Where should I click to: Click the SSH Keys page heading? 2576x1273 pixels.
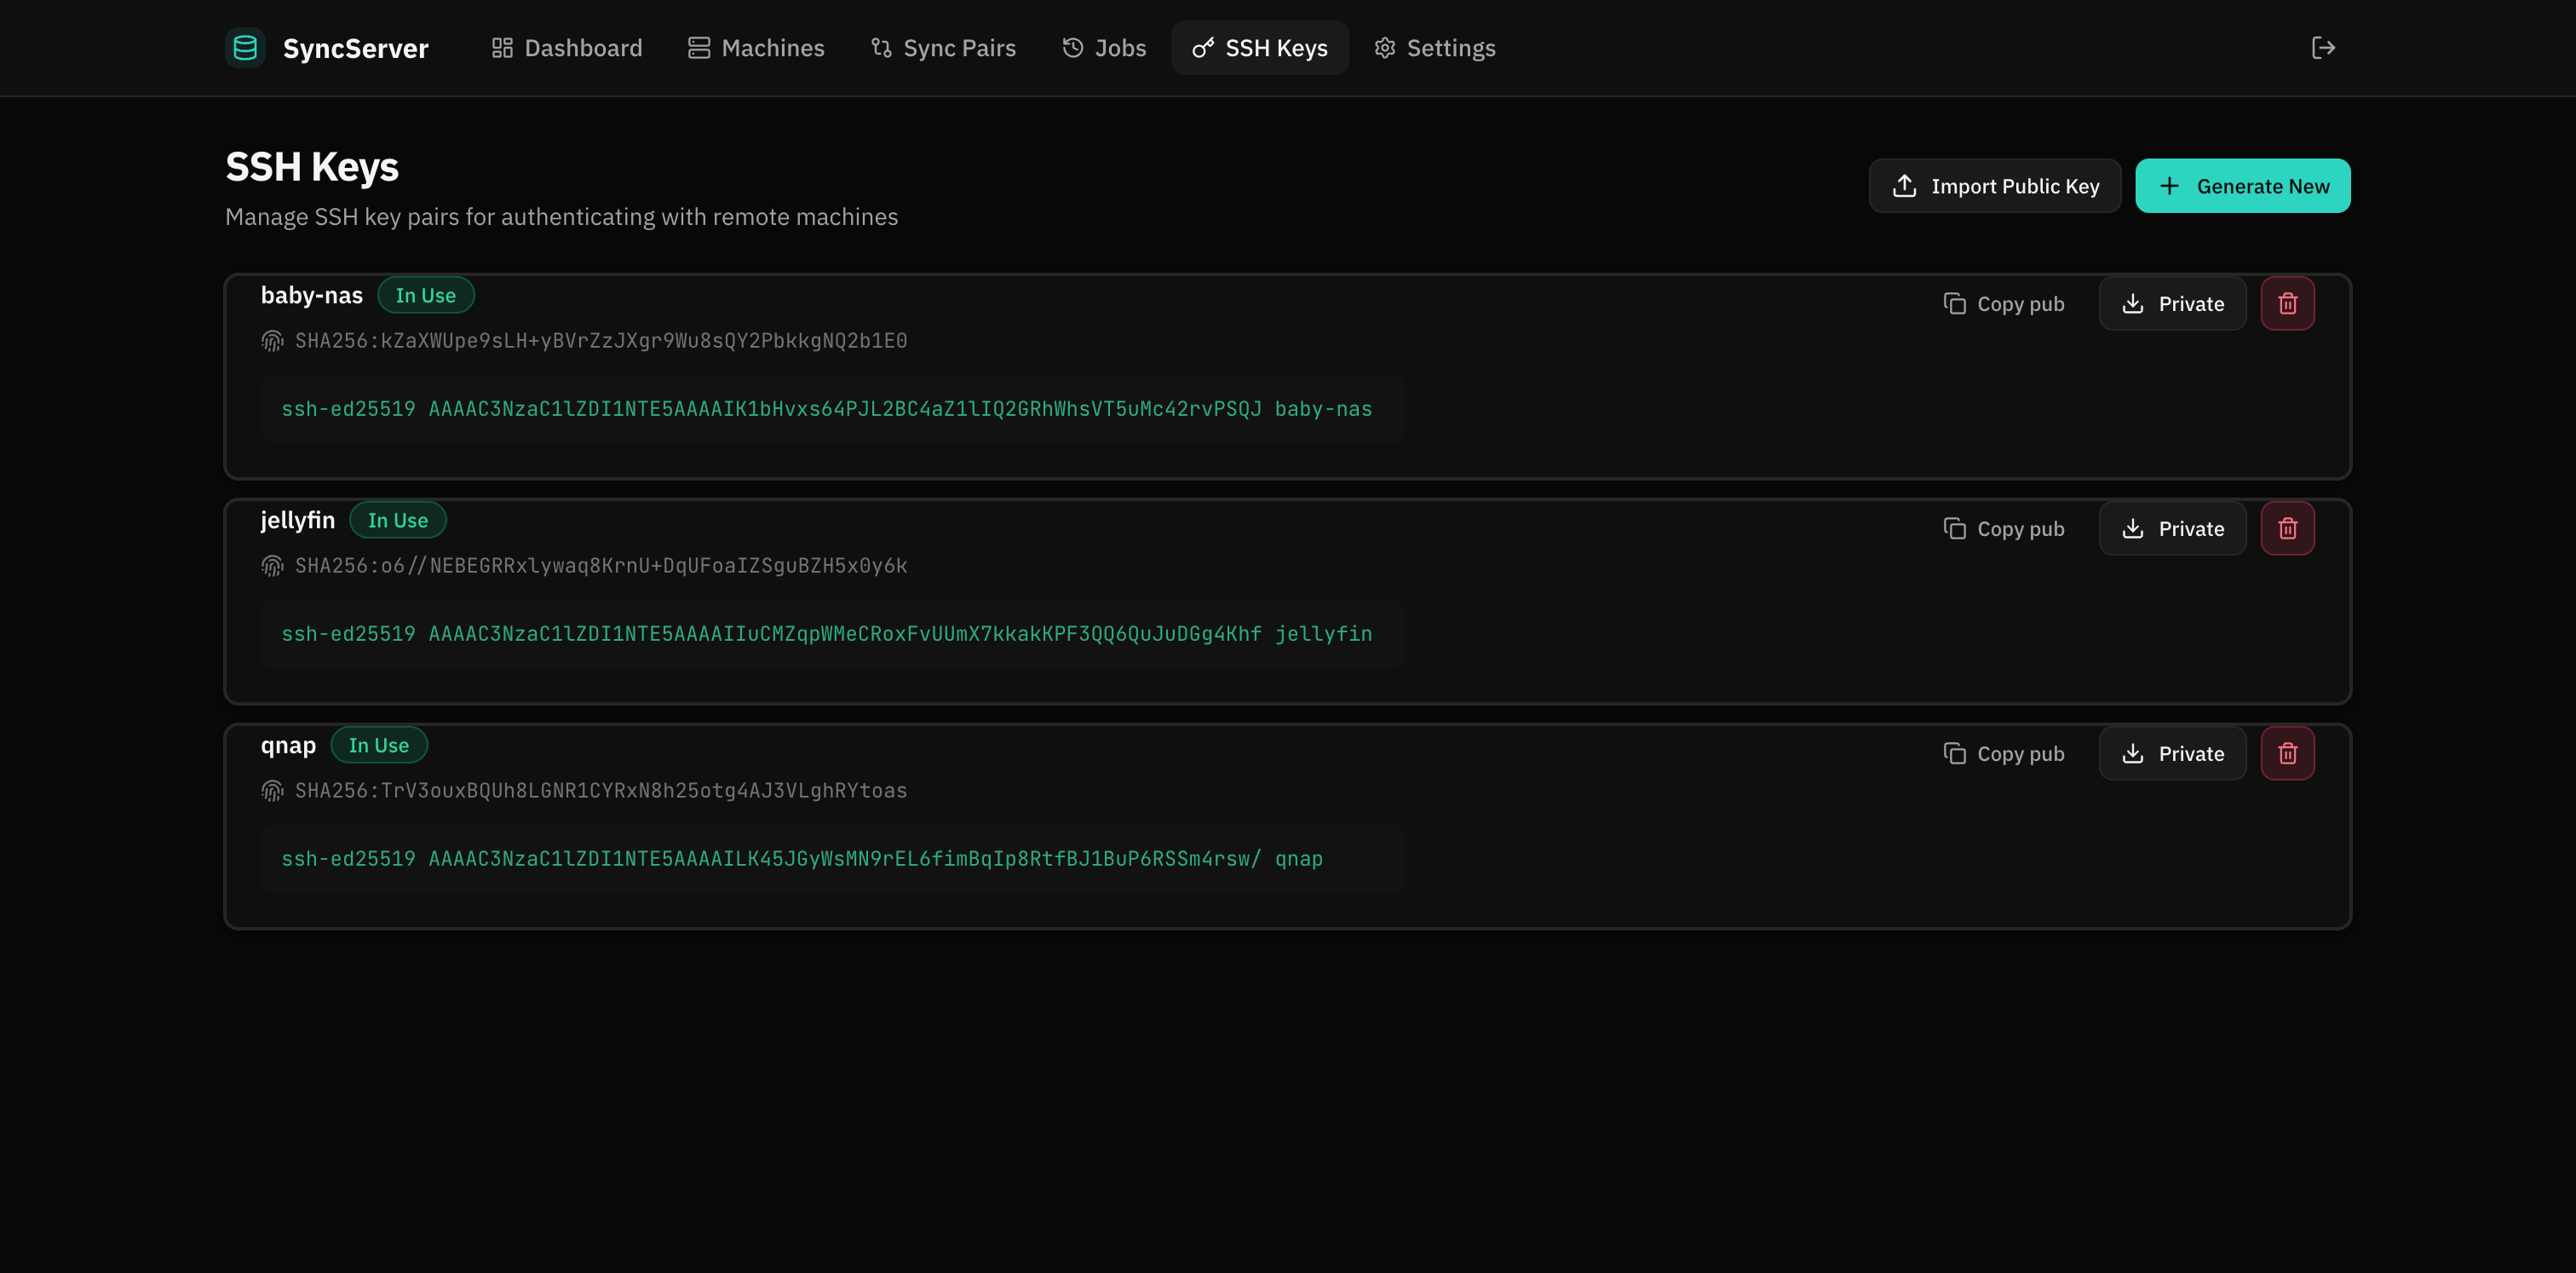point(312,167)
